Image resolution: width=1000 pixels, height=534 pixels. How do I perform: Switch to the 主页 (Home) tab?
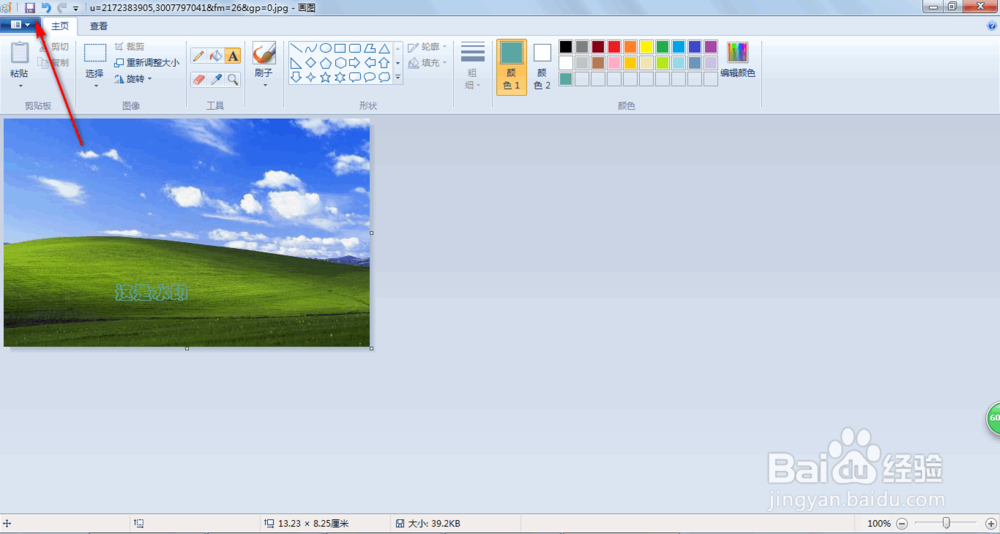coord(60,26)
